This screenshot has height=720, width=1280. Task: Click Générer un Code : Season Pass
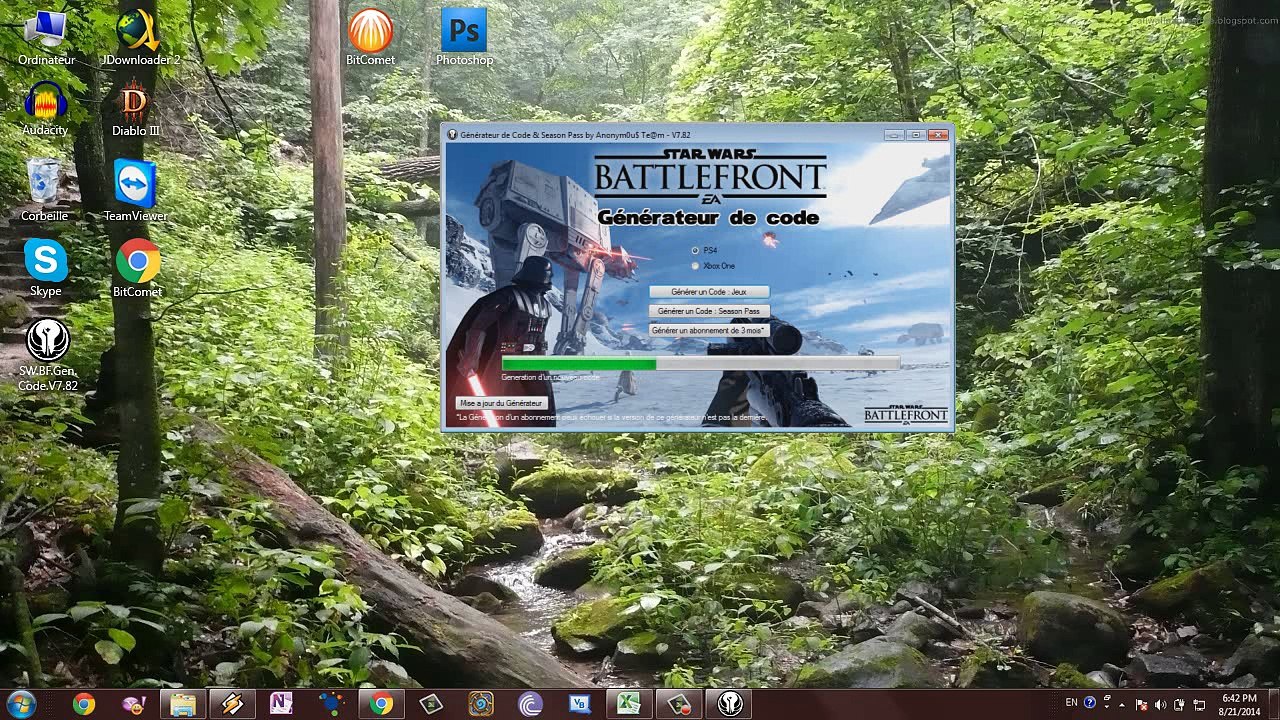coord(709,311)
